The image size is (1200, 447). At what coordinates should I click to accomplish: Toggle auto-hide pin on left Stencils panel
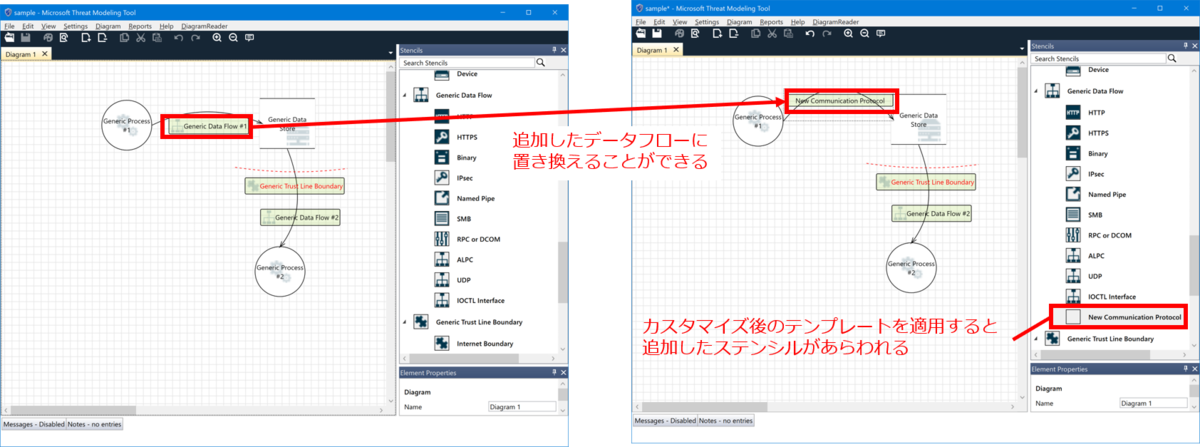pos(554,49)
